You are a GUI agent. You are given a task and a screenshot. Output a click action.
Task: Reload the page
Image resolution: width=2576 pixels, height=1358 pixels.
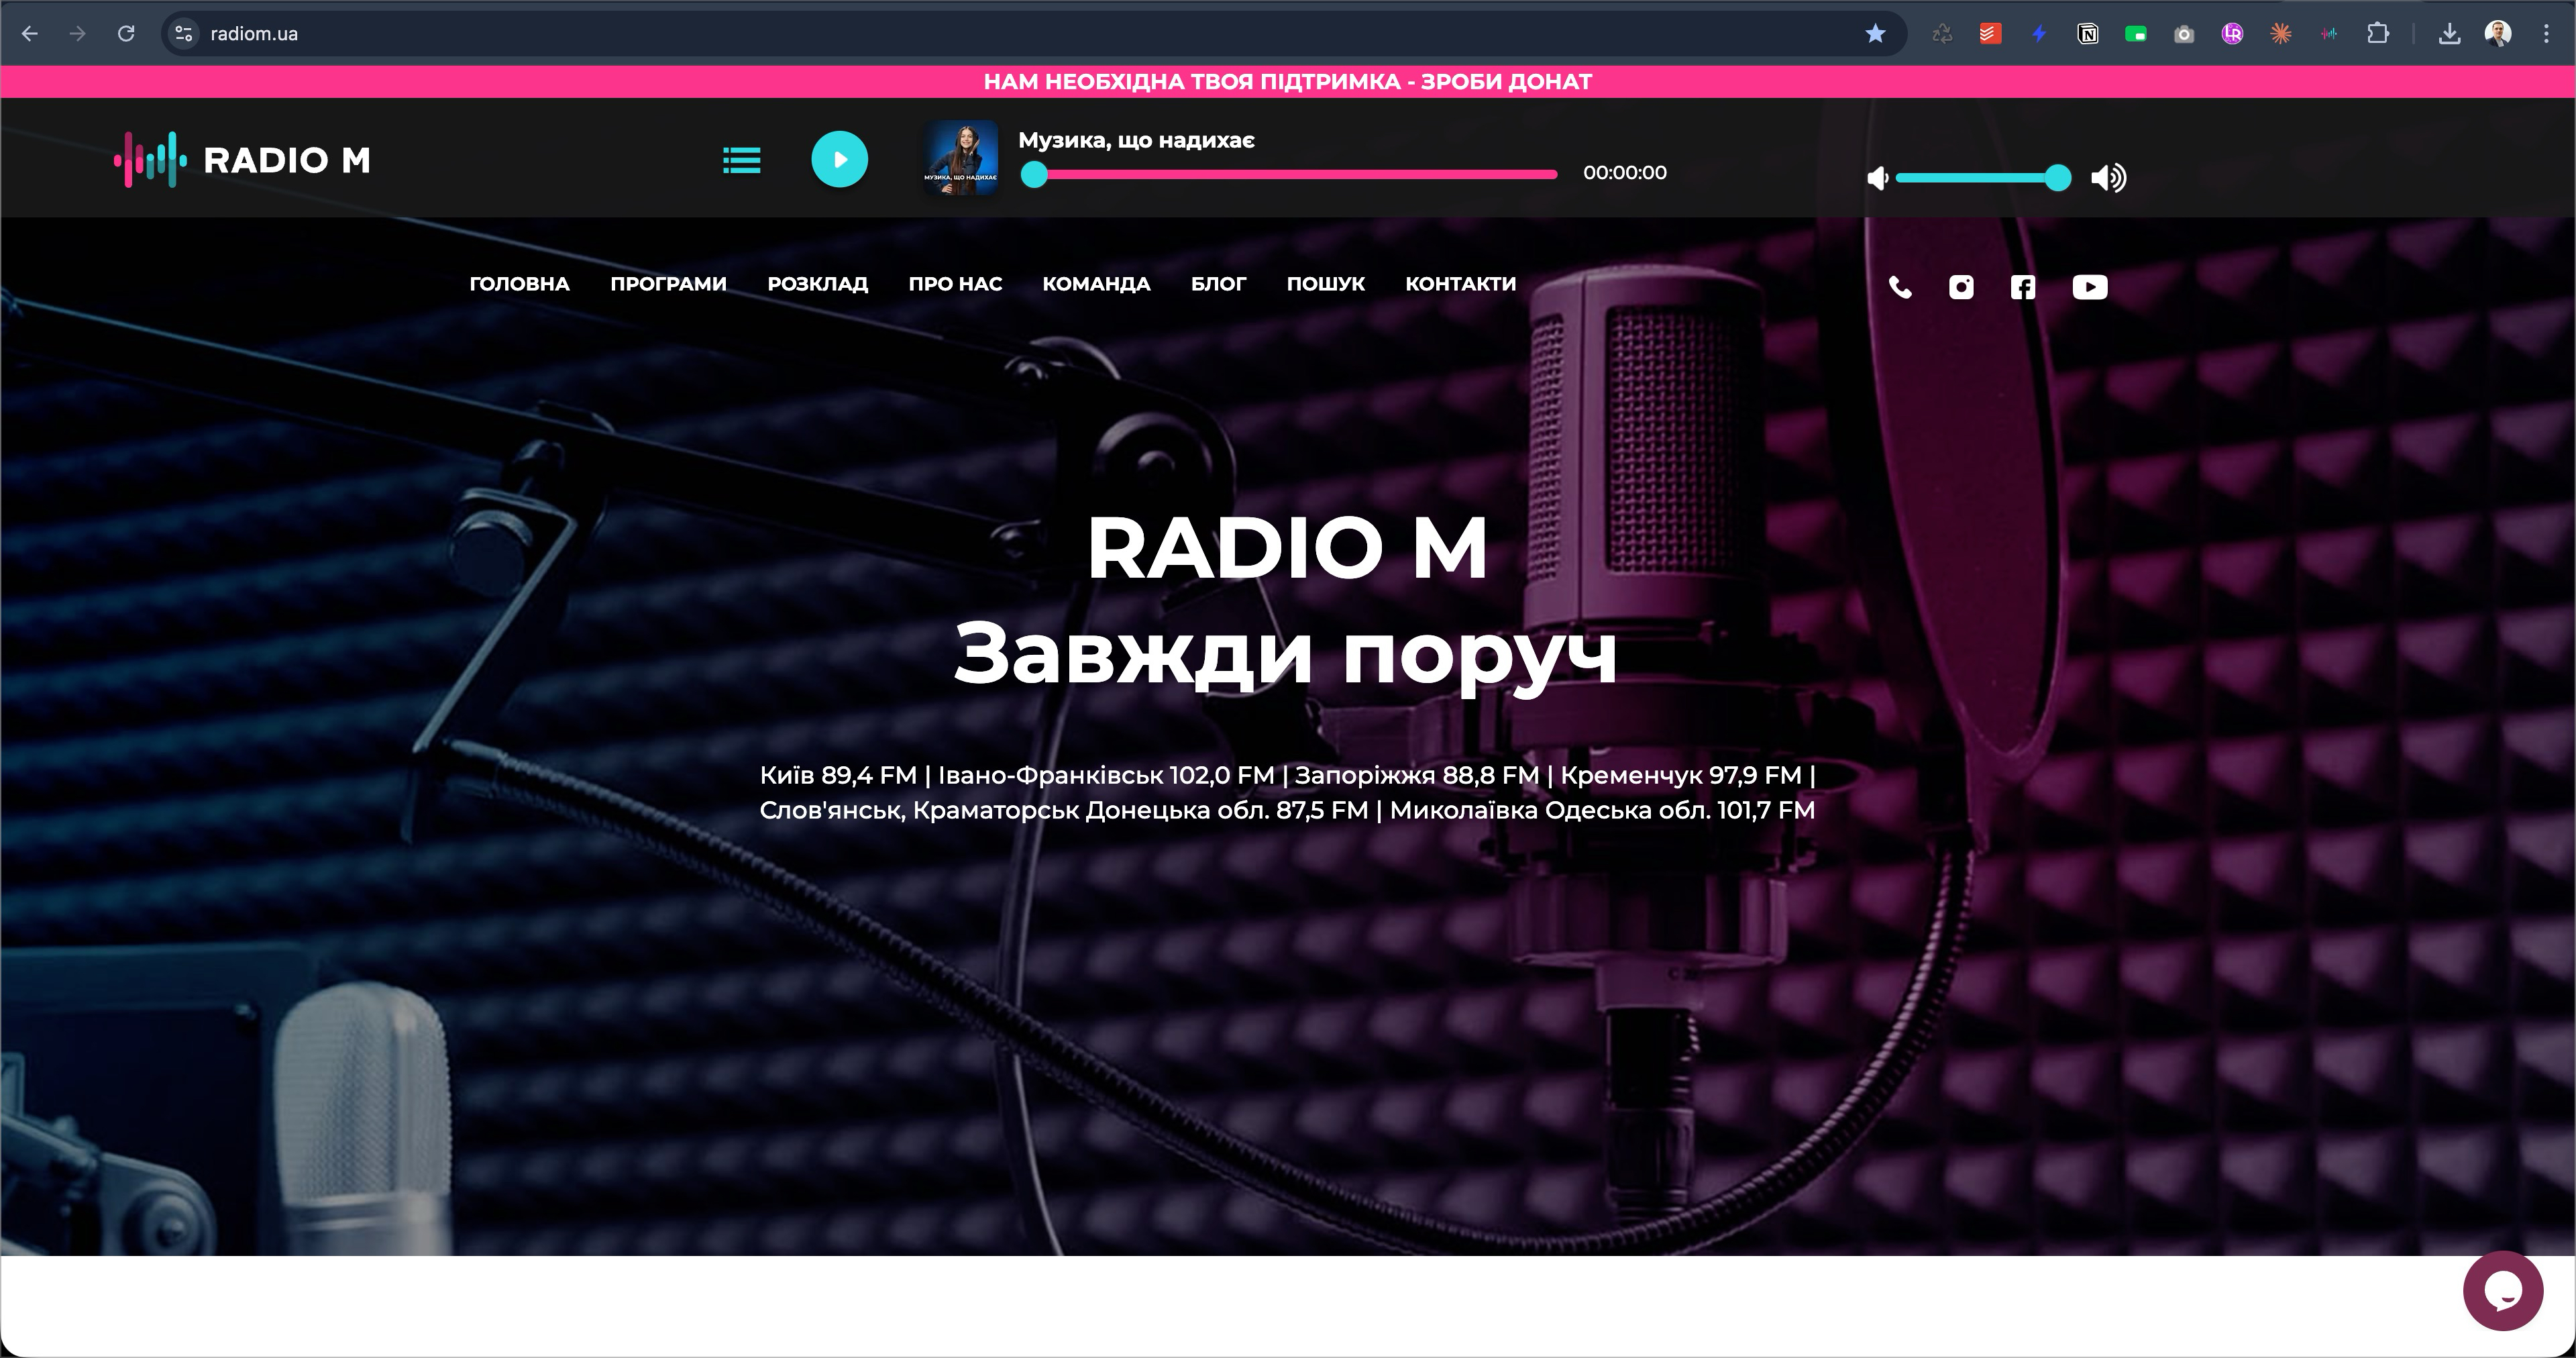click(126, 34)
